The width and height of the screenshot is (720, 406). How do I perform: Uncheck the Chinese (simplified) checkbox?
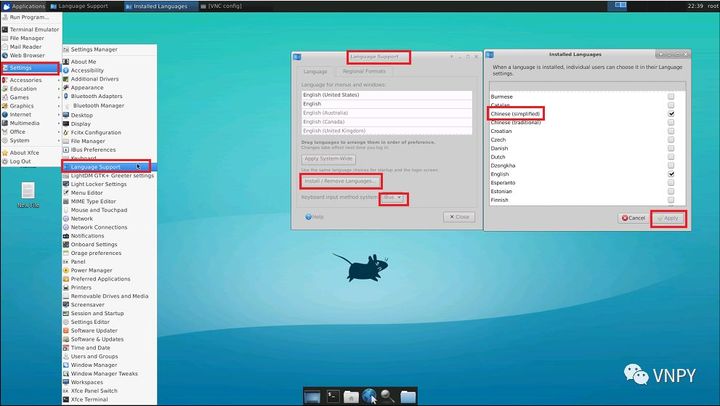pyautogui.click(x=671, y=113)
